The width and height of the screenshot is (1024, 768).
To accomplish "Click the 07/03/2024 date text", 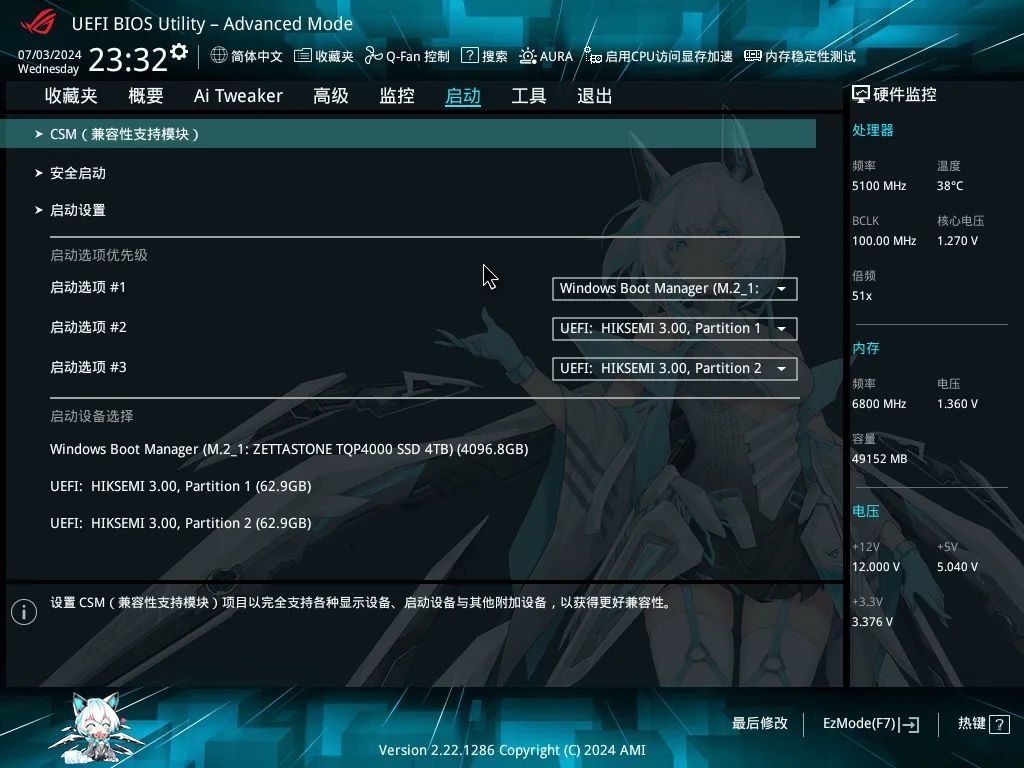I will [x=50, y=55].
